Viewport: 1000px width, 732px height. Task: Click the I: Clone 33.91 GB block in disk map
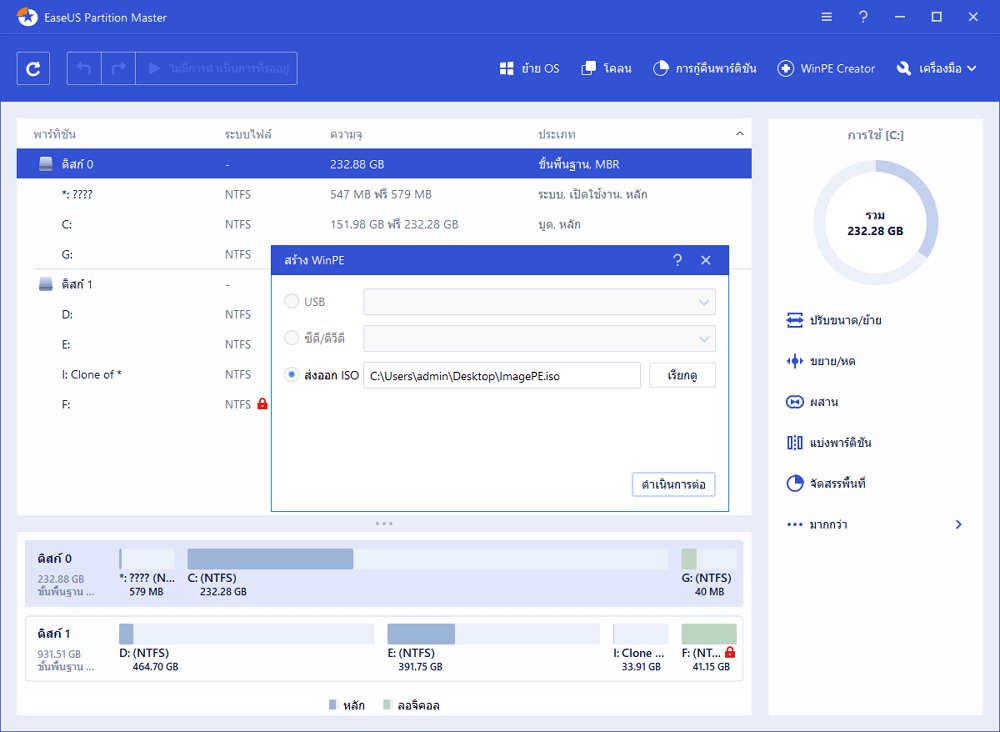[640, 648]
